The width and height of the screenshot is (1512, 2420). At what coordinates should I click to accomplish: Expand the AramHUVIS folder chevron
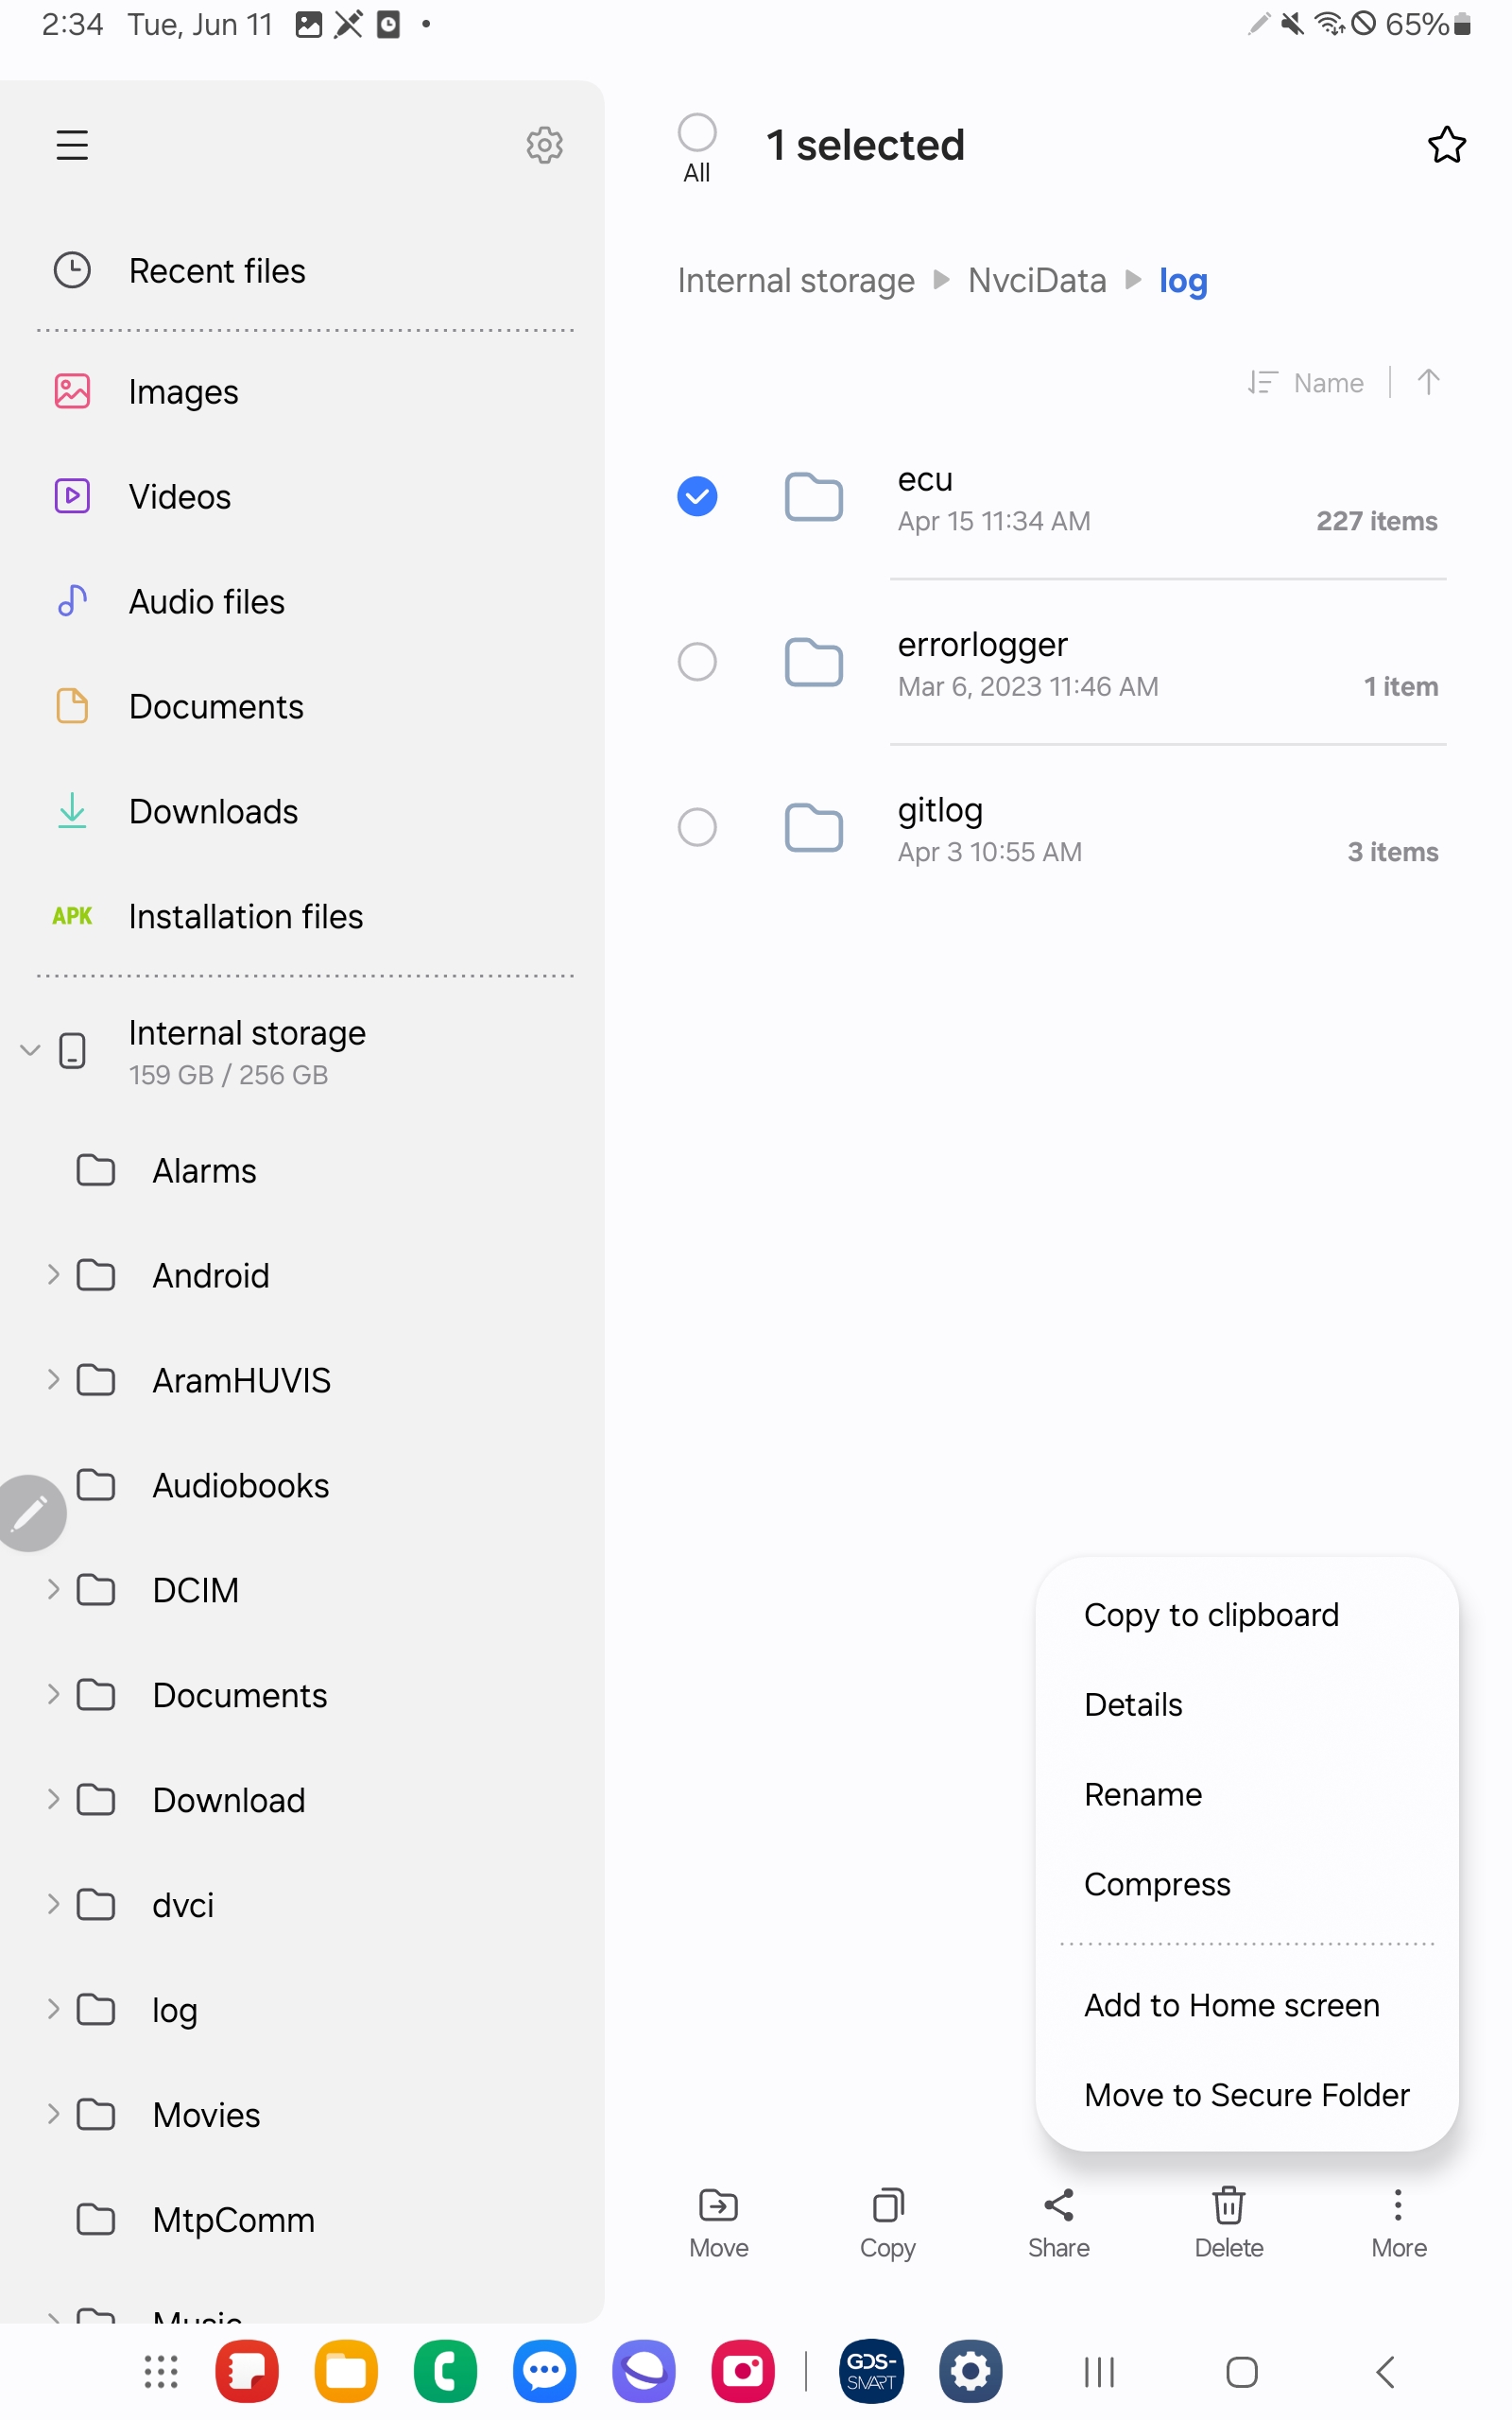pyautogui.click(x=53, y=1380)
